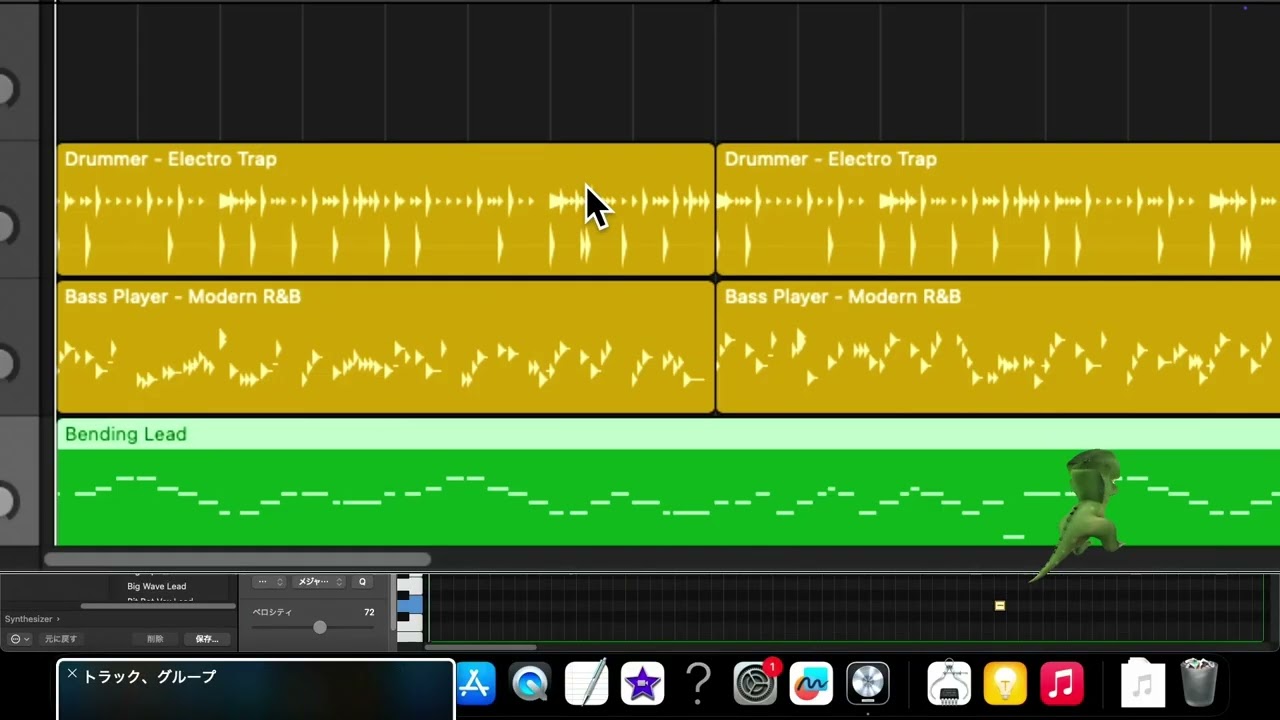
Task: Launch Music app from the dock
Action: [1062, 684]
